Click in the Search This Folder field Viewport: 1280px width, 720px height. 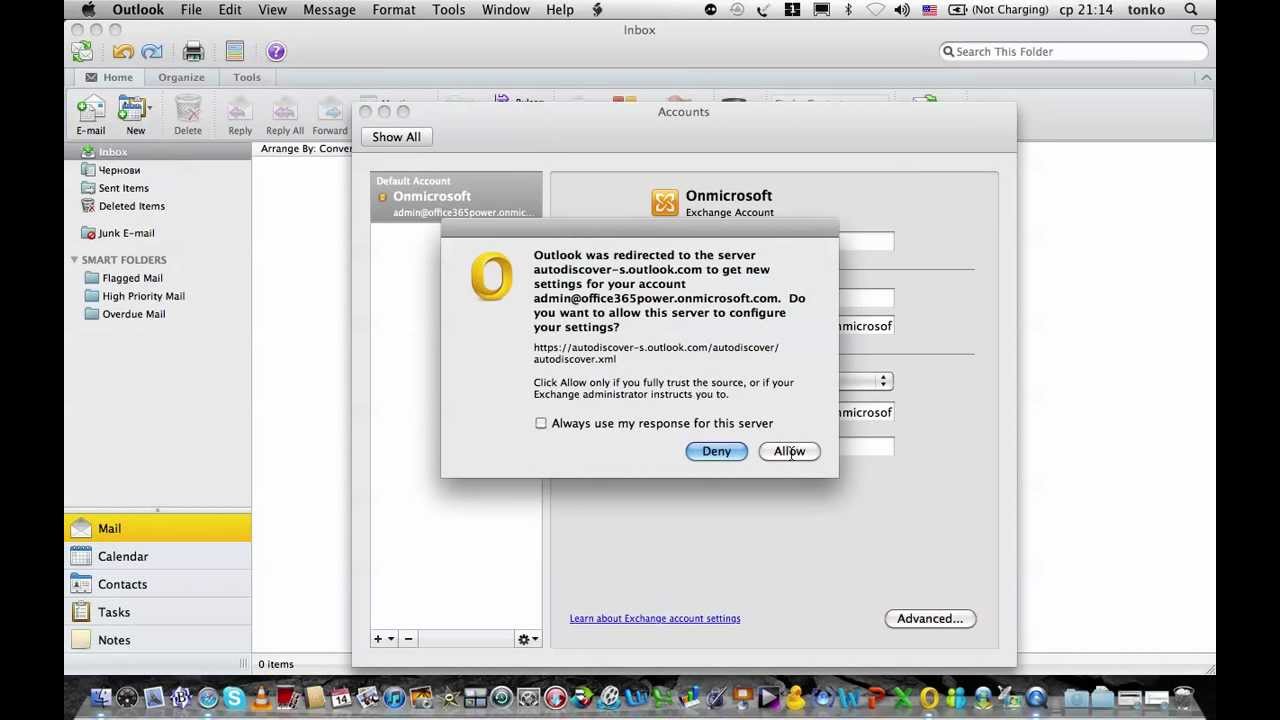[1073, 51]
